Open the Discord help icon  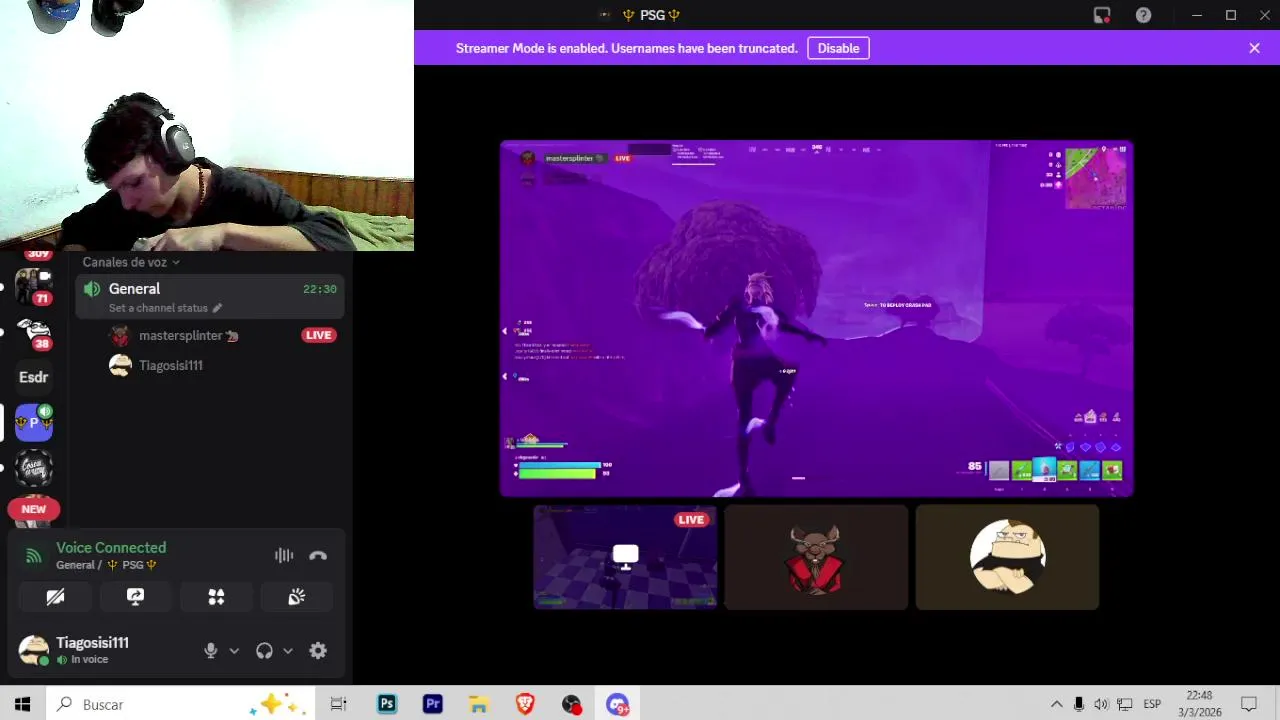pyautogui.click(x=1143, y=15)
